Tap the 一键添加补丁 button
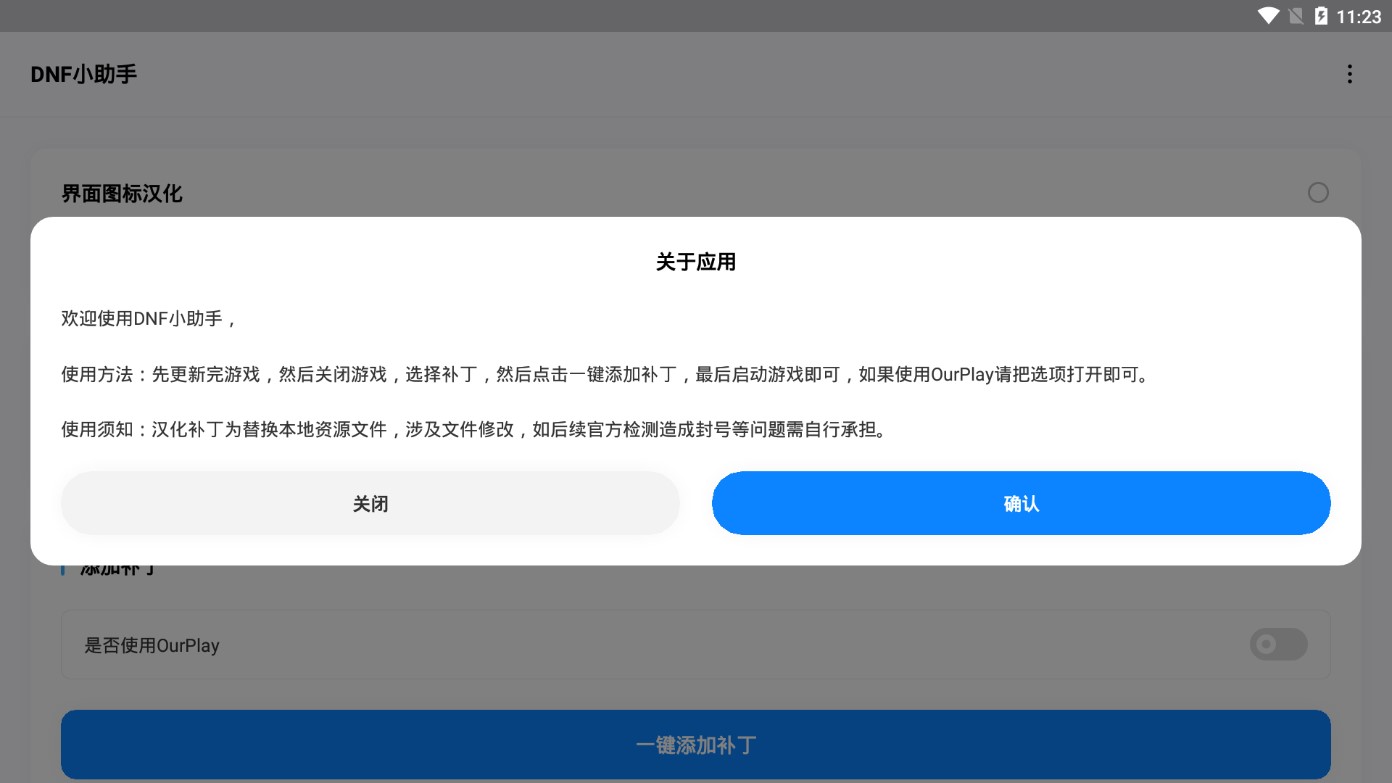The image size is (1392, 783). pos(696,745)
